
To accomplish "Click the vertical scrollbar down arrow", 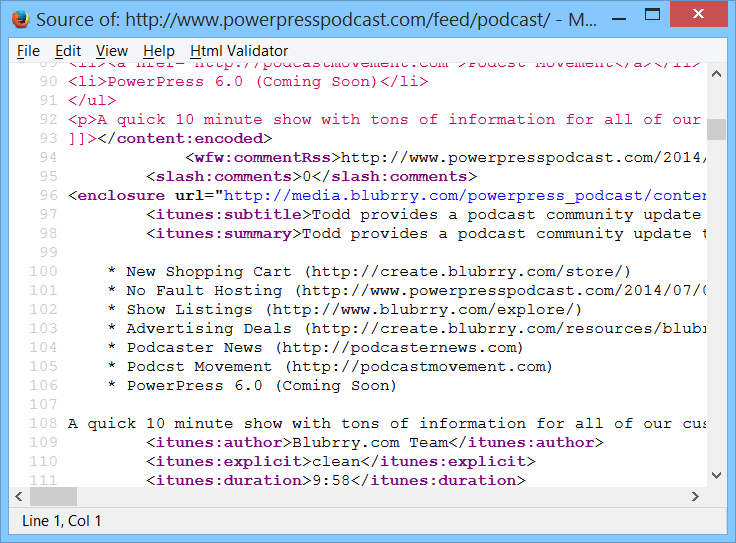I will [x=716, y=475].
